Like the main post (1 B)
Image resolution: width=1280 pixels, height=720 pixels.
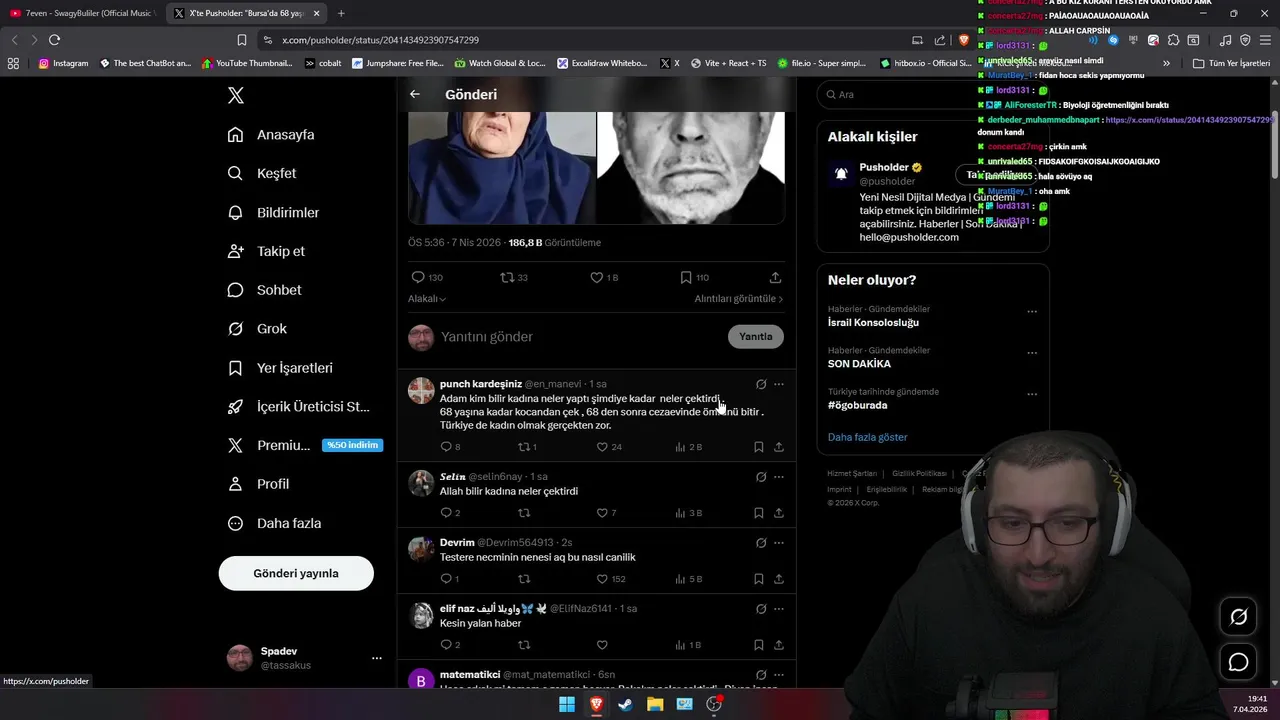click(596, 277)
